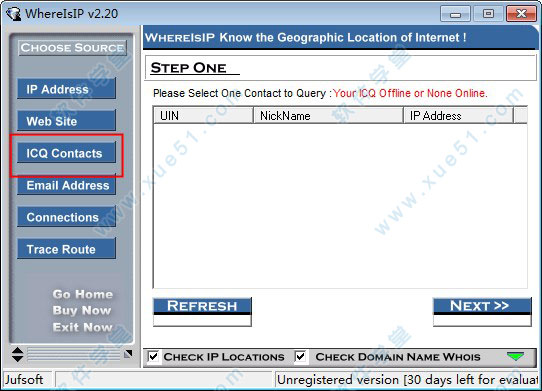Select IP Address source

(x=66, y=89)
